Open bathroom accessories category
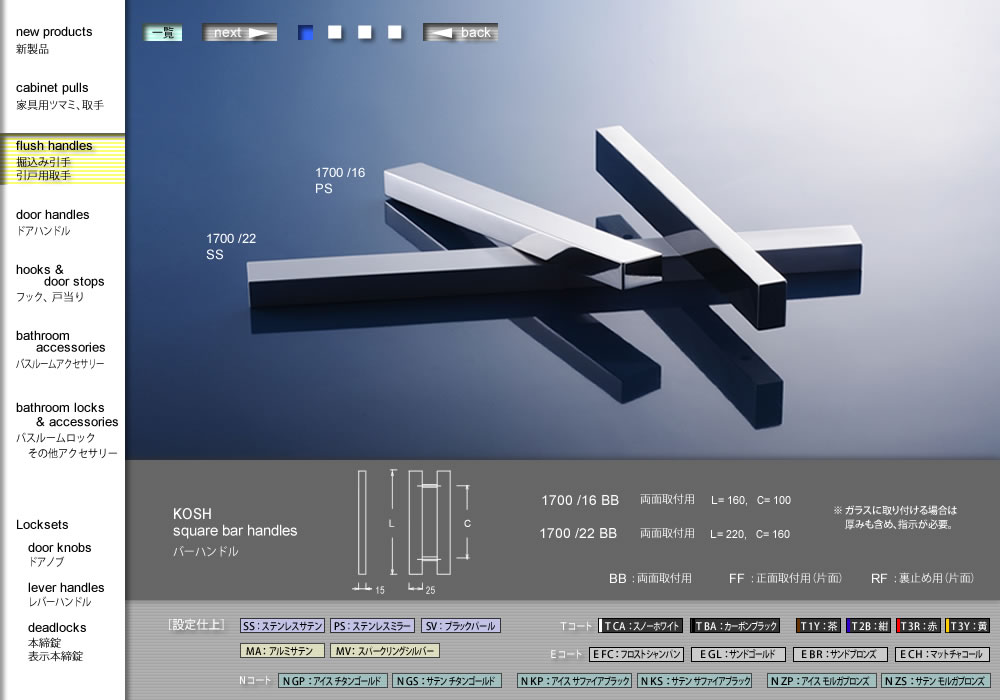This screenshot has height=700, width=1000. (60, 349)
